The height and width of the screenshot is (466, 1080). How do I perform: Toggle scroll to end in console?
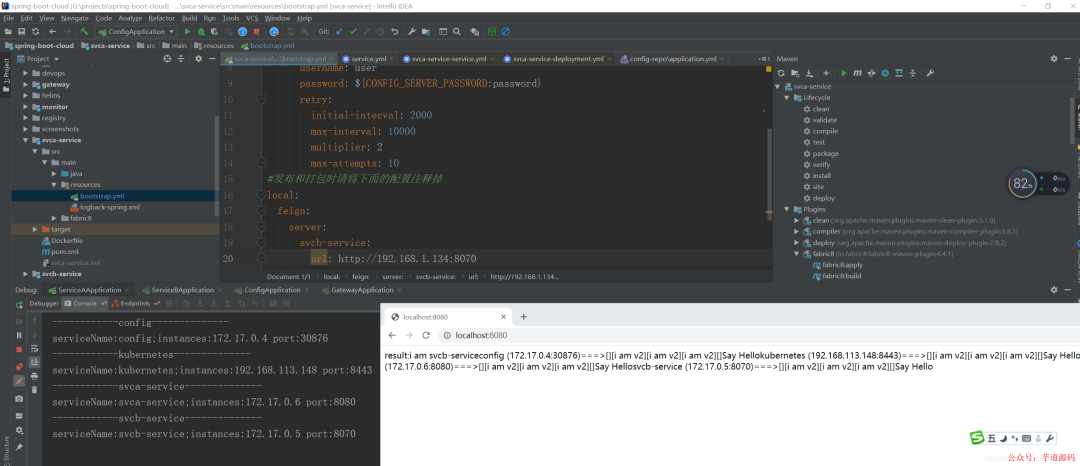pos(34,362)
